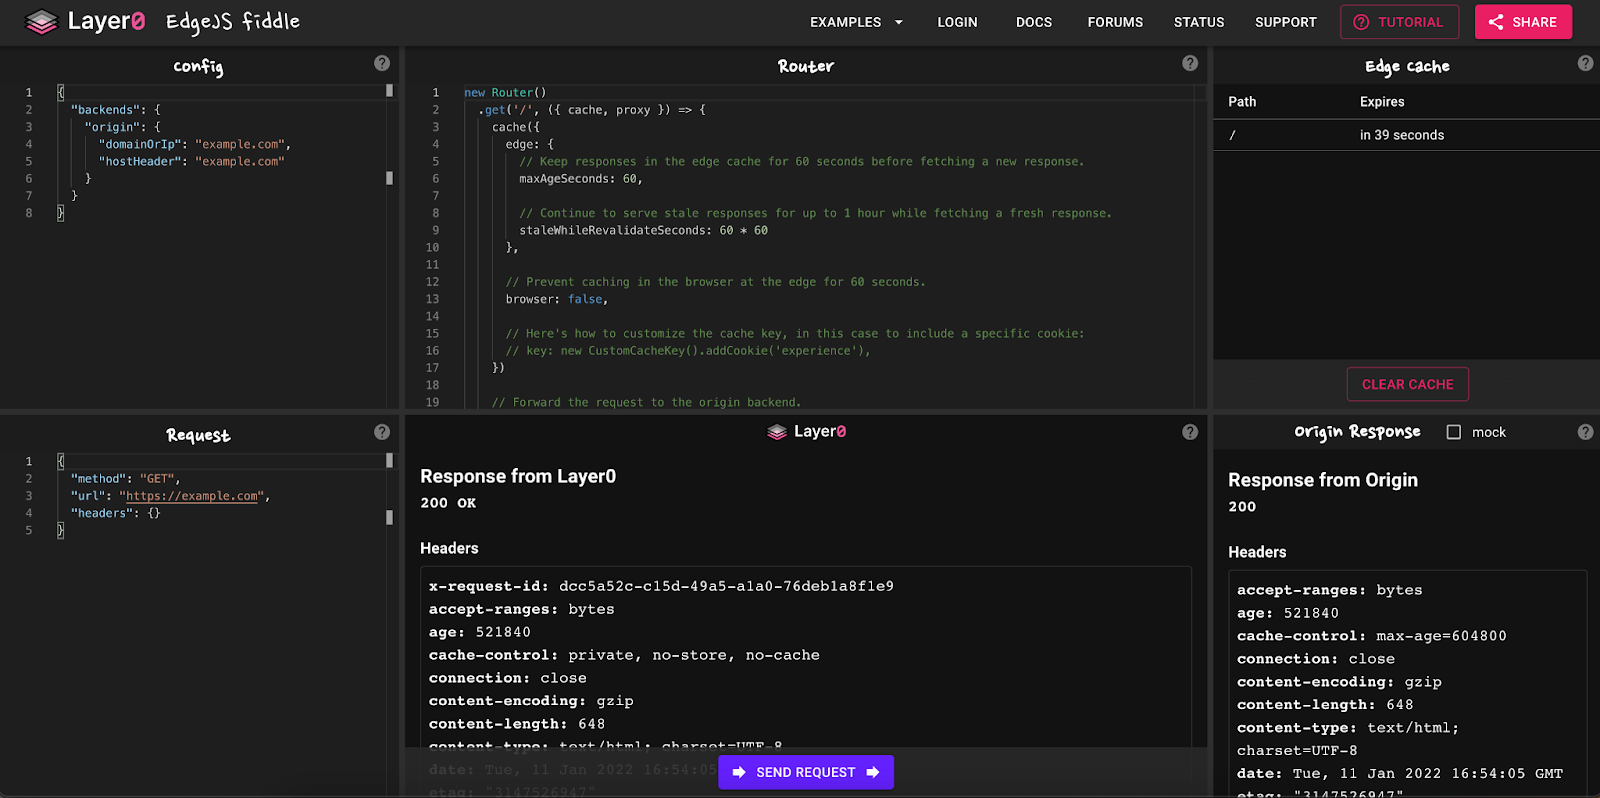
Task: Start the Tutorial
Action: [1399, 22]
